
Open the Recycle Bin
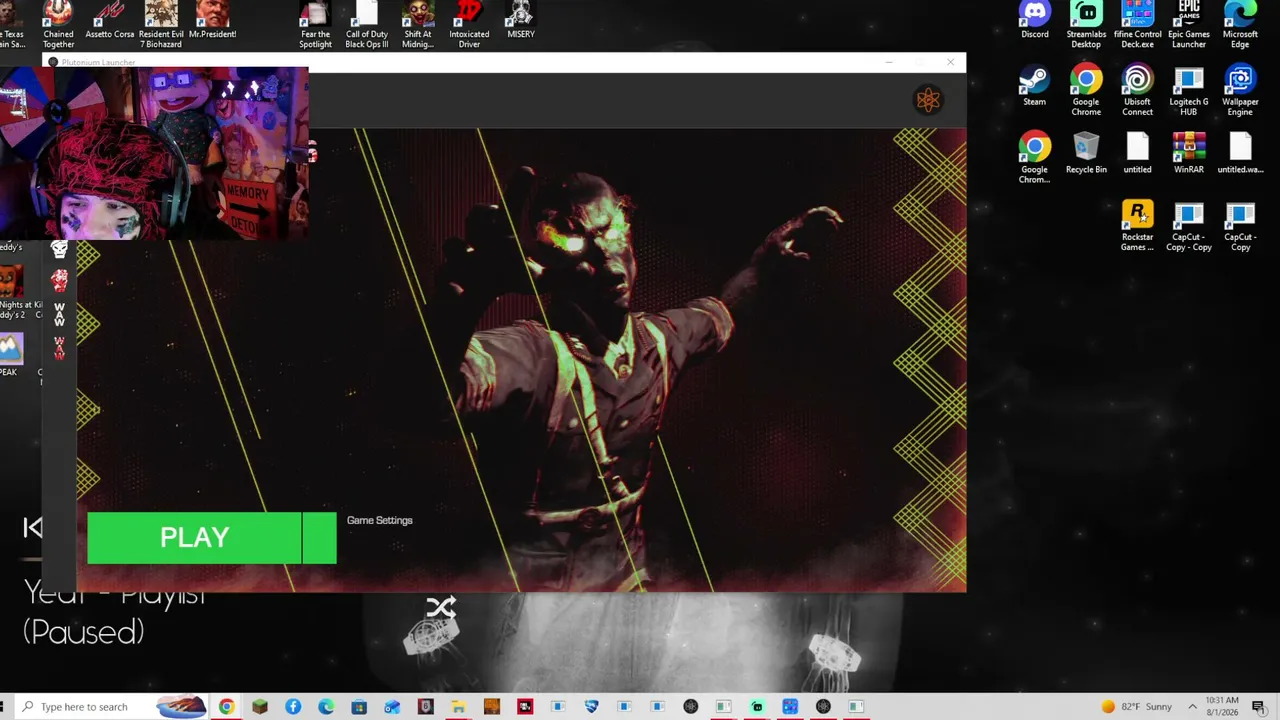coord(1086,153)
